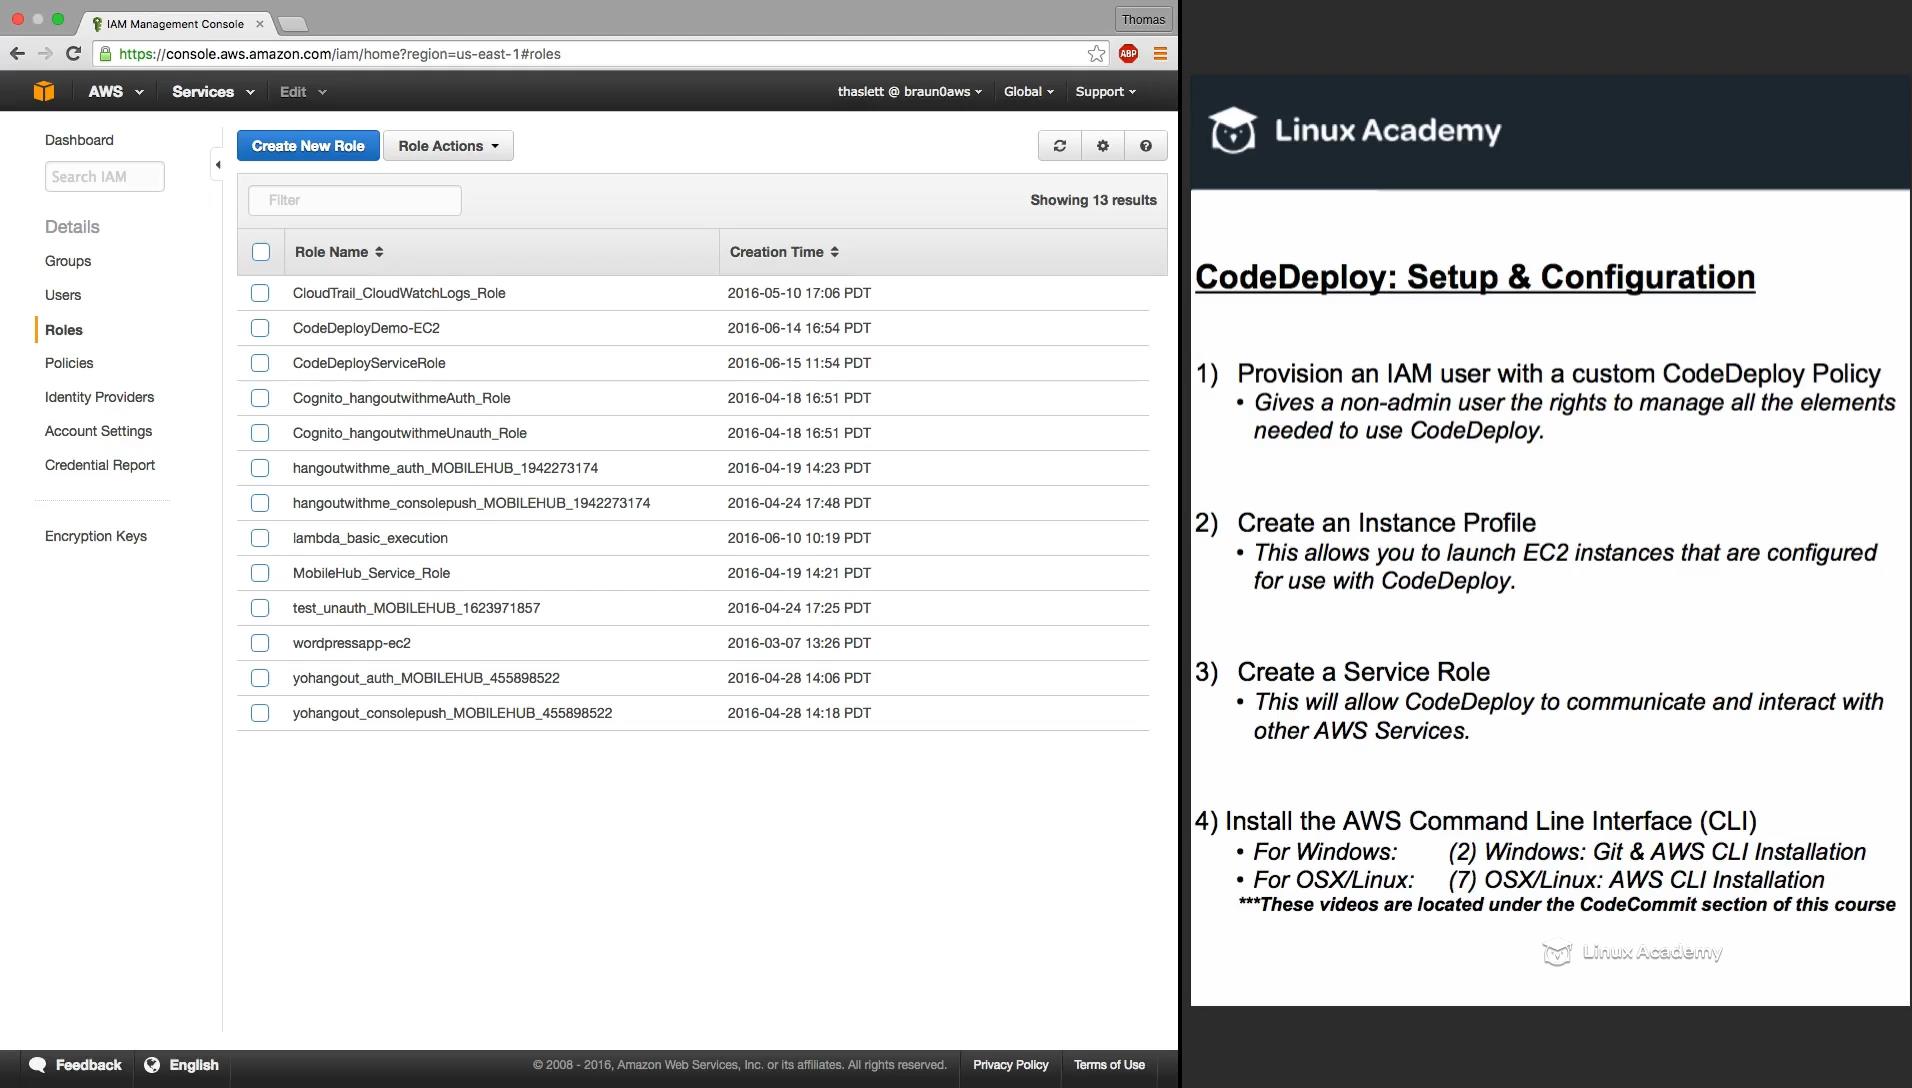Check the lambda_basic_execution checkbox
Image resolution: width=1912 pixels, height=1088 pixels.
pos(260,538)
